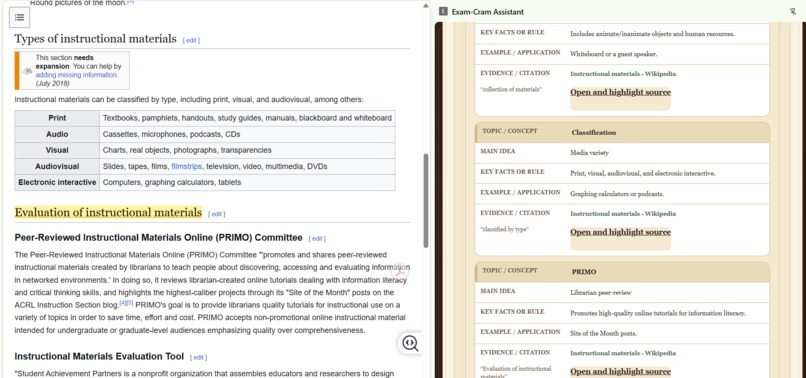Edit the Evaluation of instructional materials section
806x378 pixels.
[x=216, y=214]
